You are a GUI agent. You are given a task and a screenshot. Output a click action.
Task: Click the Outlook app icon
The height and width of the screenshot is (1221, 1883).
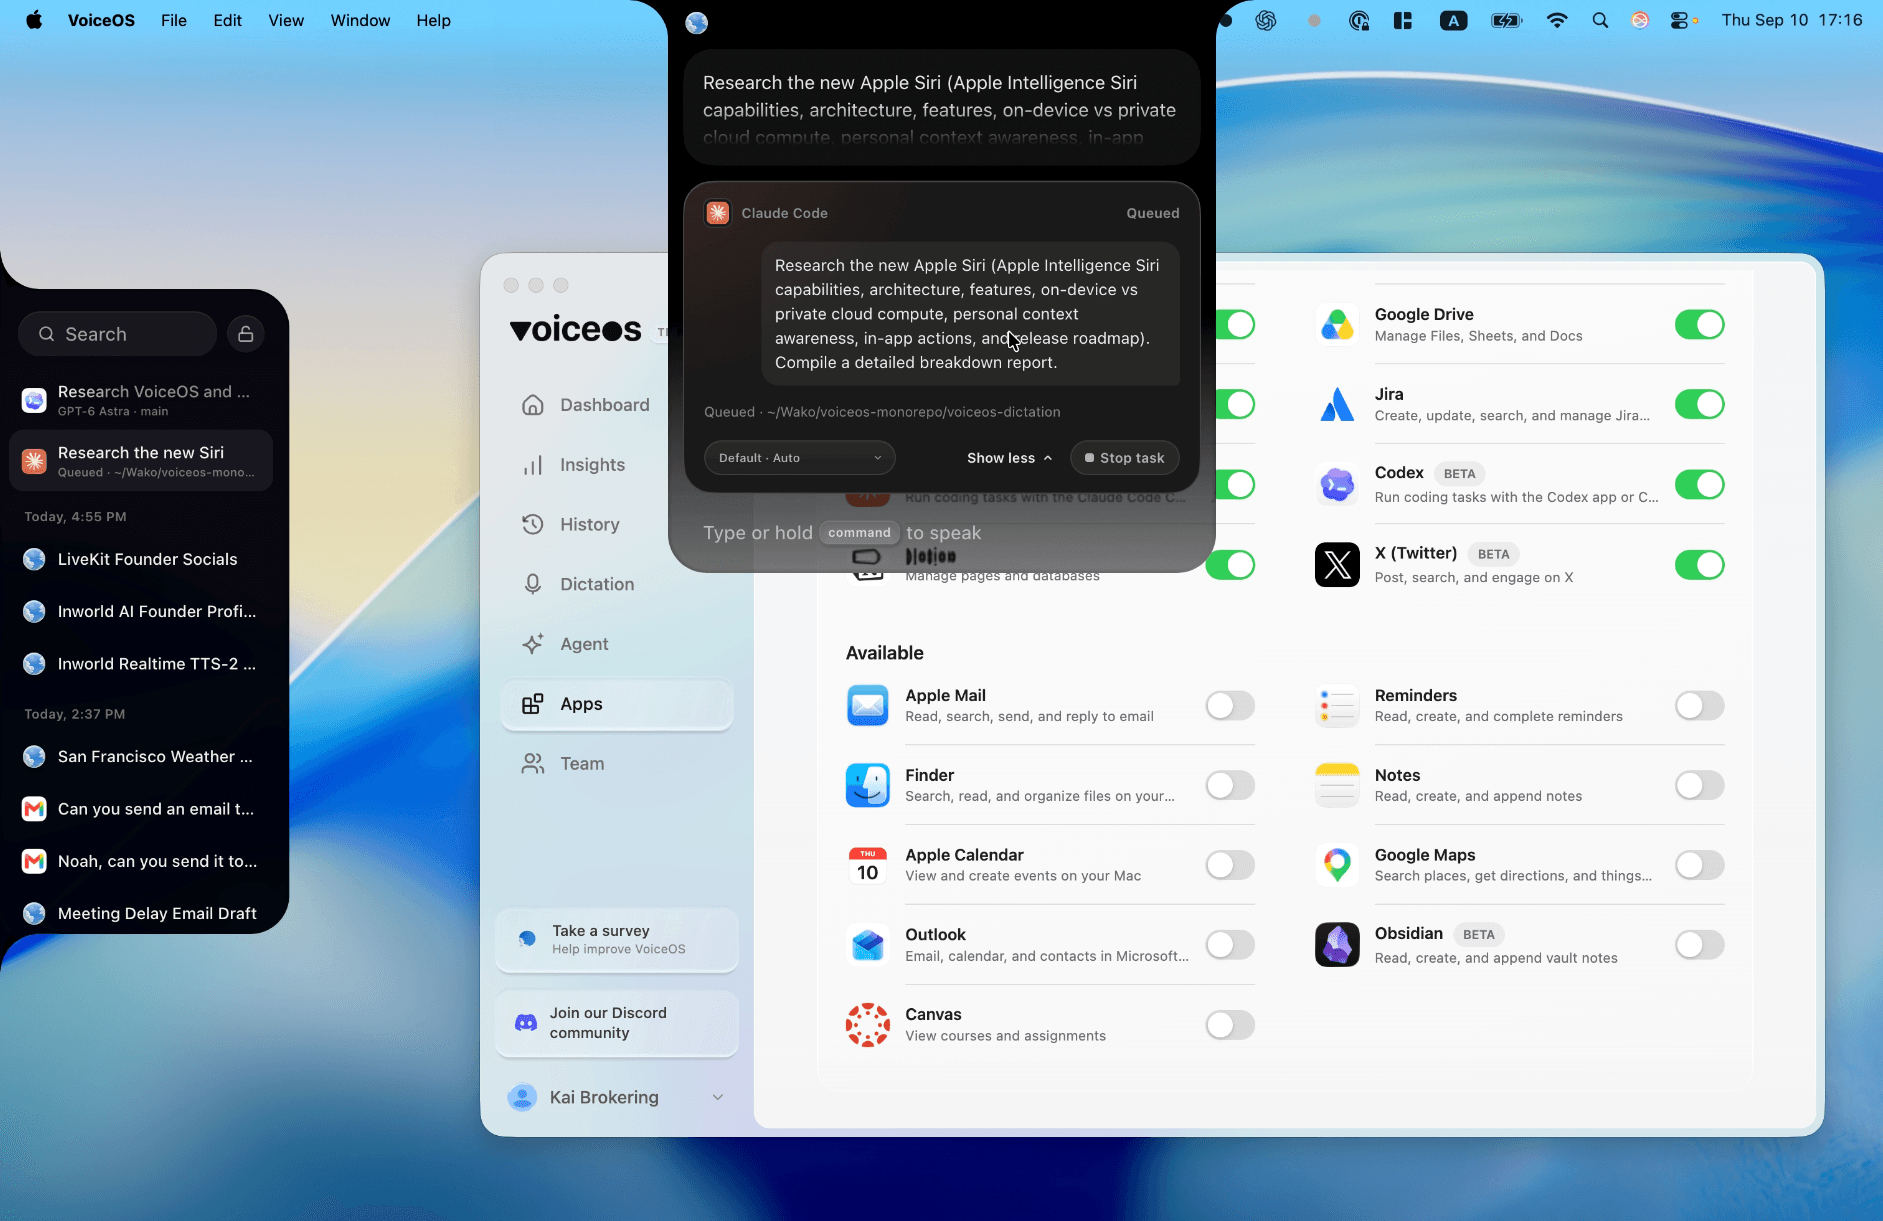[x=868, y=945]
